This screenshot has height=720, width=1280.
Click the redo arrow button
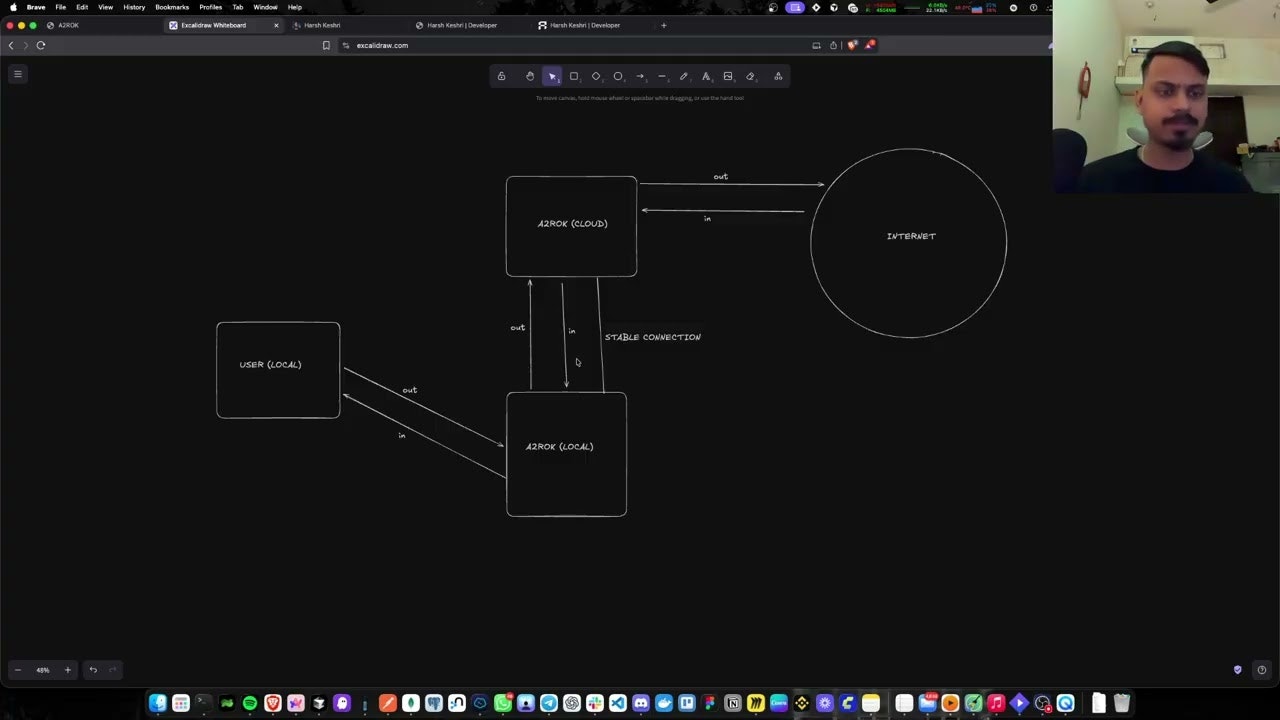pyautogui.click(x=112, y=670)
